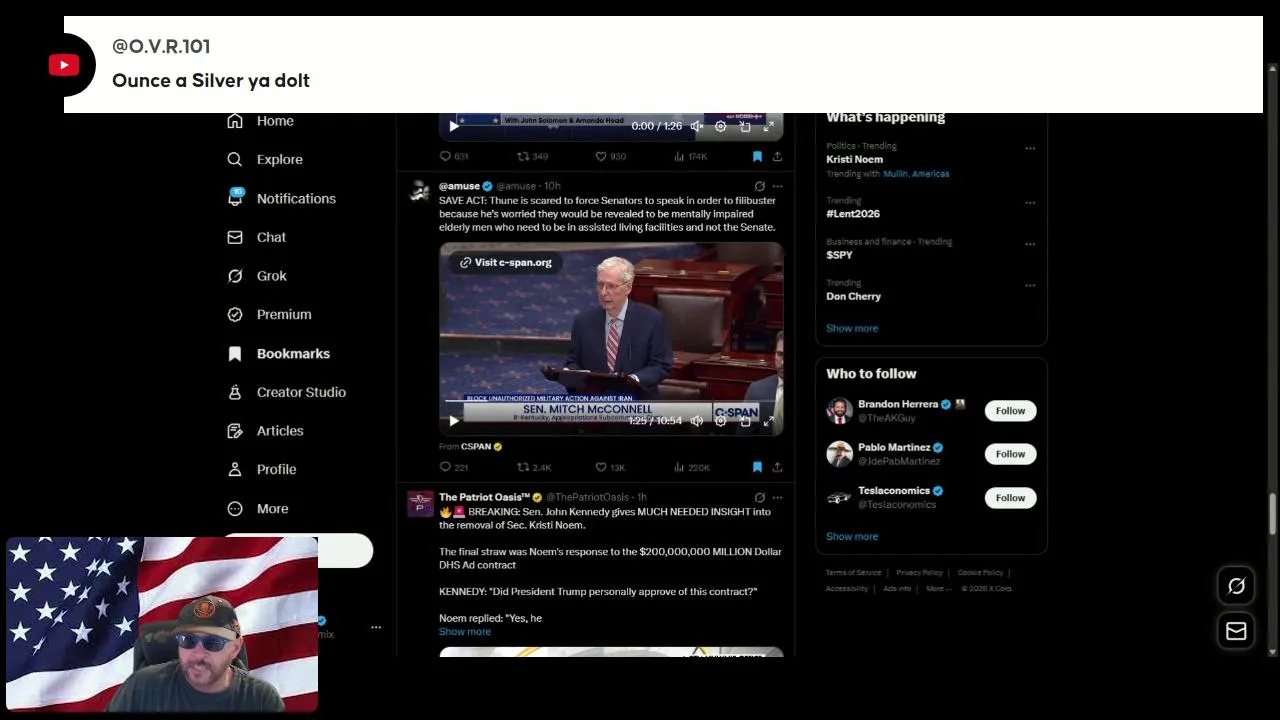Open Grok from the sidebar
Viewport: 1280px width, 720px height.
pos(257,276)
